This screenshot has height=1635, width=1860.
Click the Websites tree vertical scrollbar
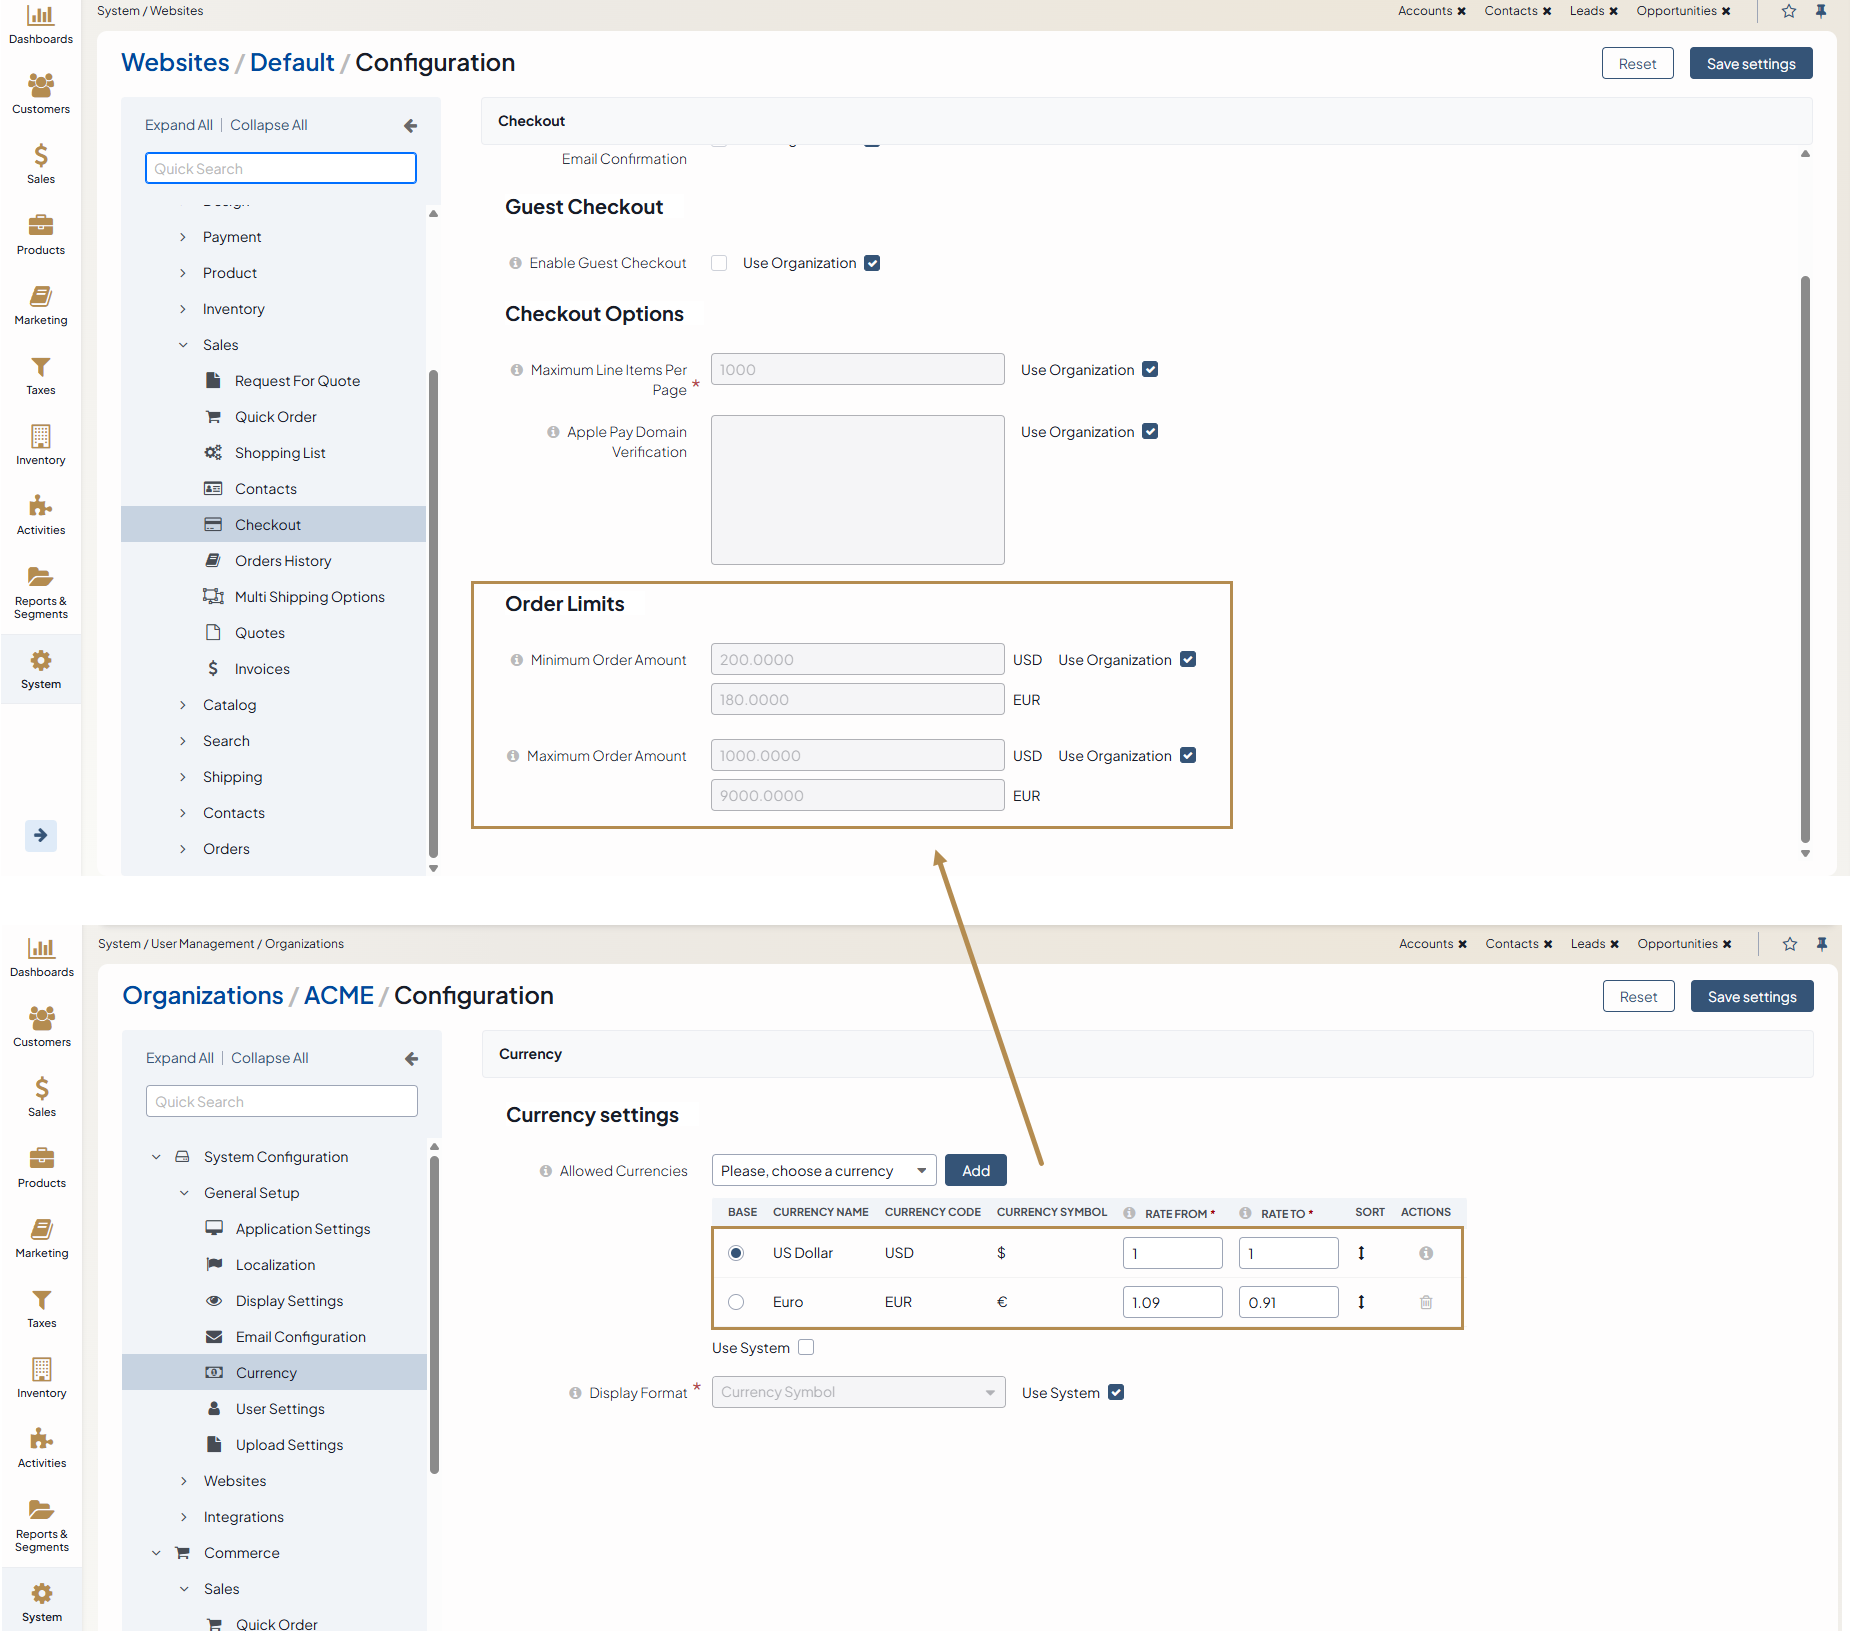pyautogui.click(x=433, y=613)
